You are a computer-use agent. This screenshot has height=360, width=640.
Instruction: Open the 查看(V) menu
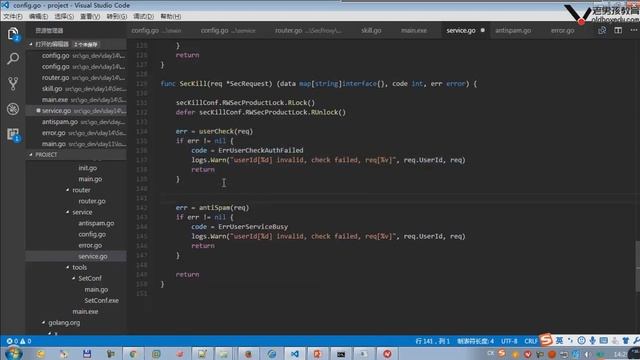(x=90, y=16)
